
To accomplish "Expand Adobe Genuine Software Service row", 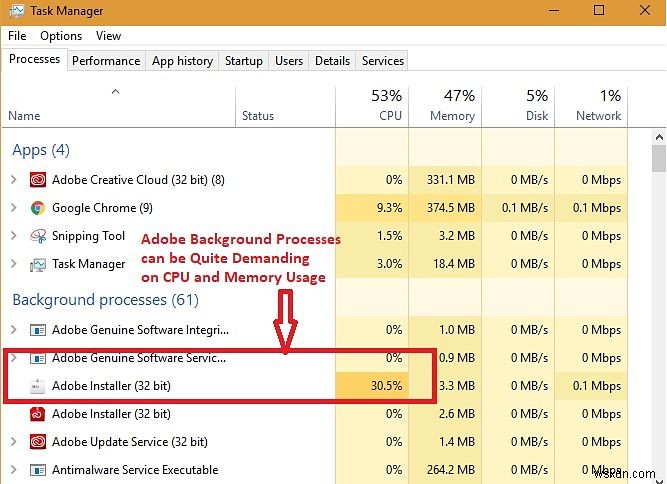I will [x=14, y=358].
